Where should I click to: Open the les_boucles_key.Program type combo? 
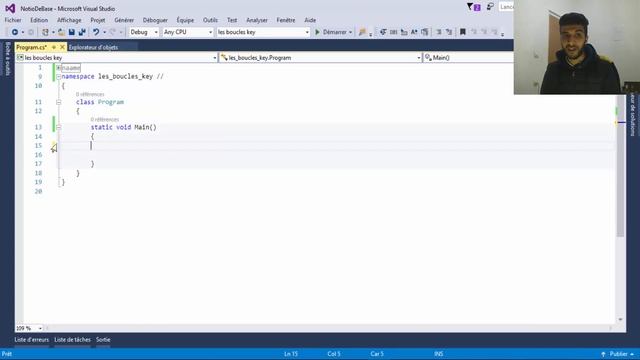click(x=320, y=58)
